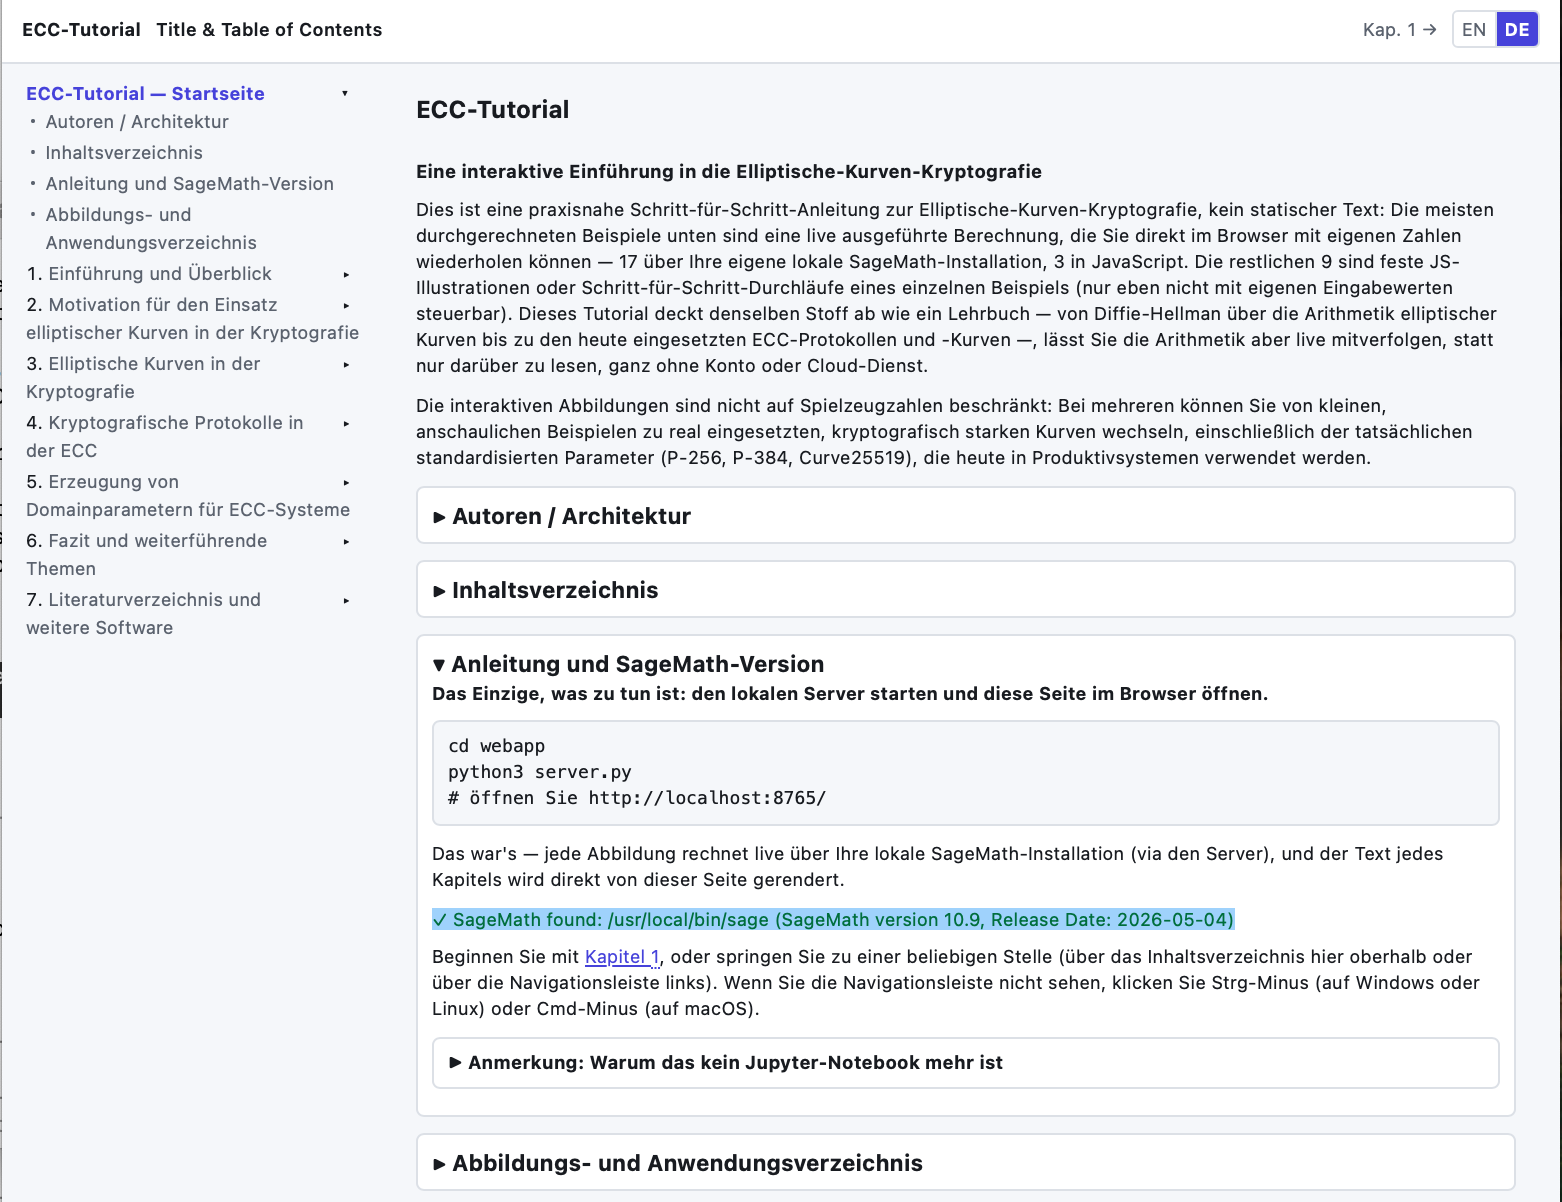The height and width of the screenshot is (1202, 1562).
Task: Follow the Kapitel 1 hyperlink
Action: pos(622,957)
